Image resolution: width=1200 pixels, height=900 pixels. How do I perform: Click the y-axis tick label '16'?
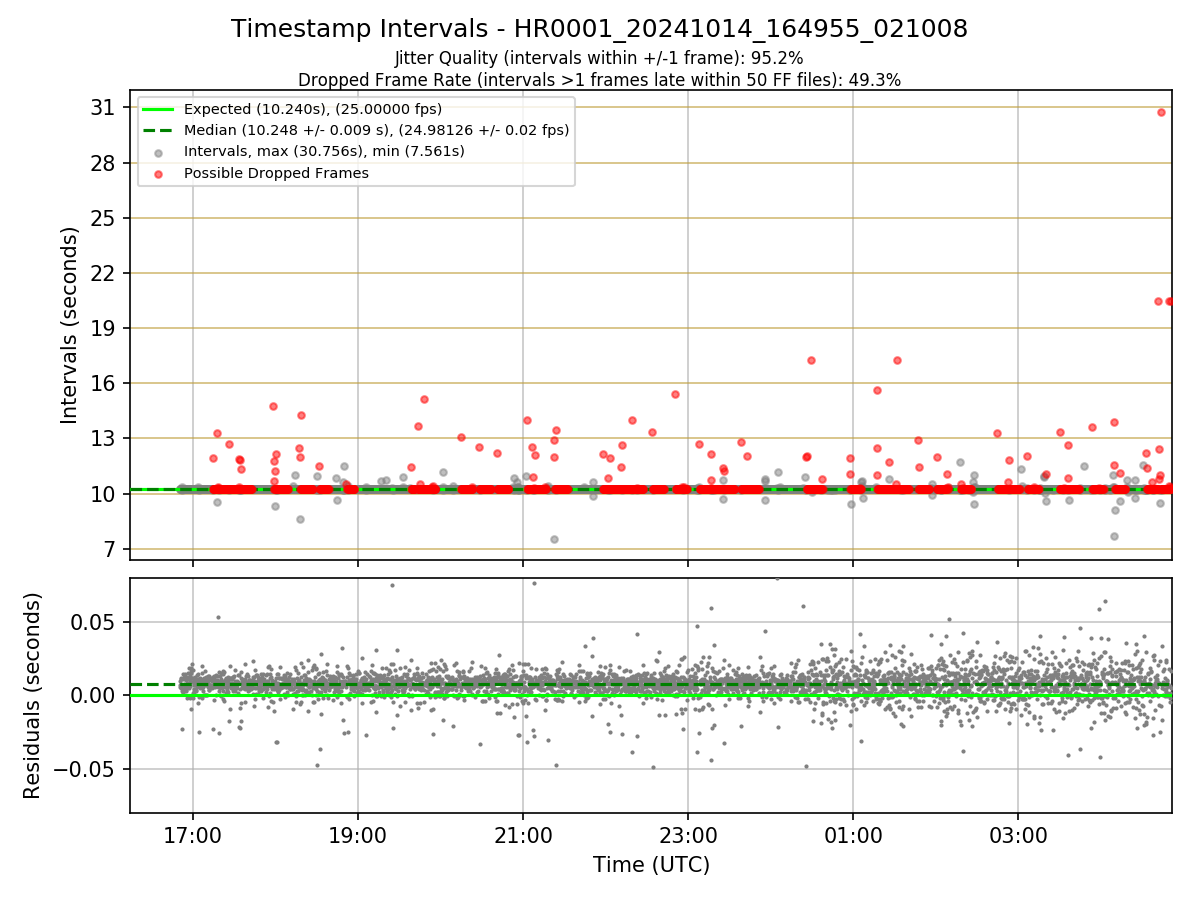point(103,383)
